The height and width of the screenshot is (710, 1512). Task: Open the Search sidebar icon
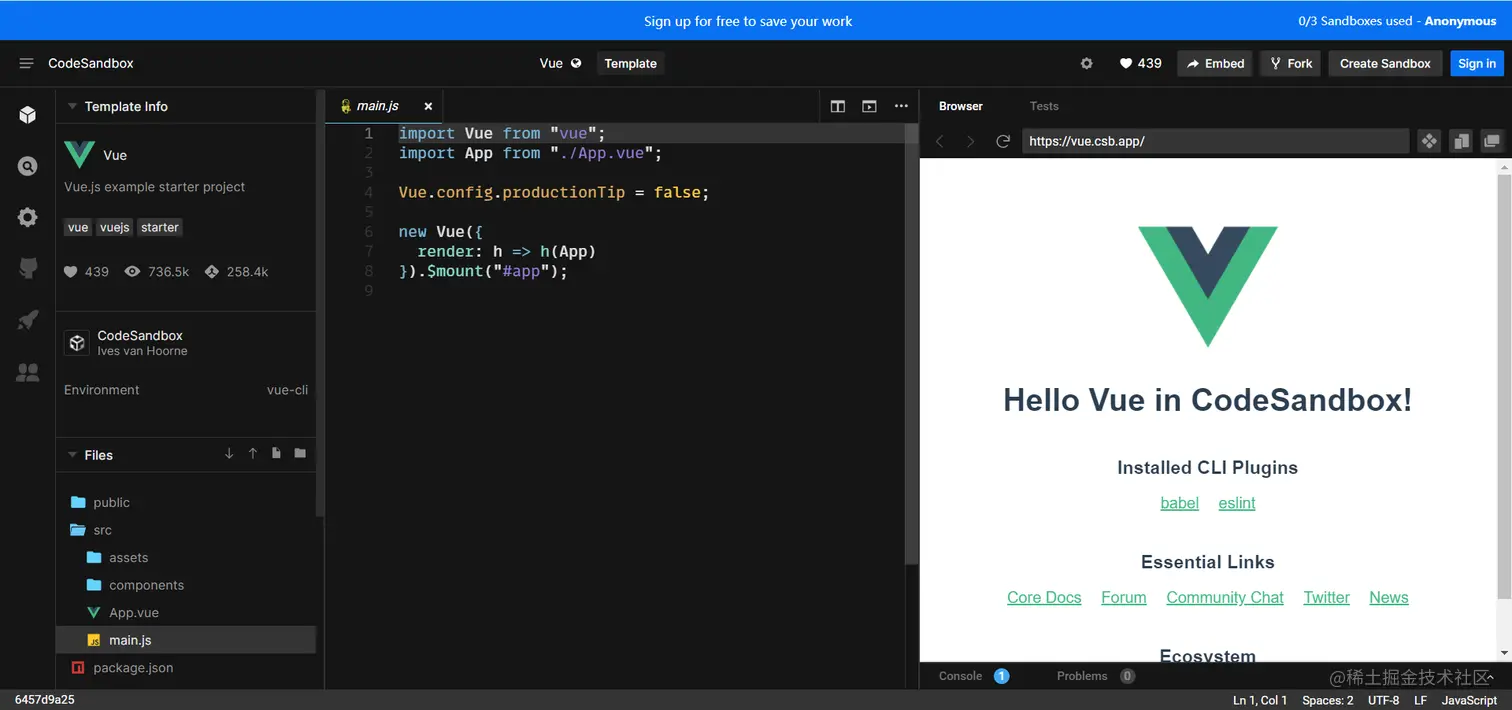coord(28,167)
